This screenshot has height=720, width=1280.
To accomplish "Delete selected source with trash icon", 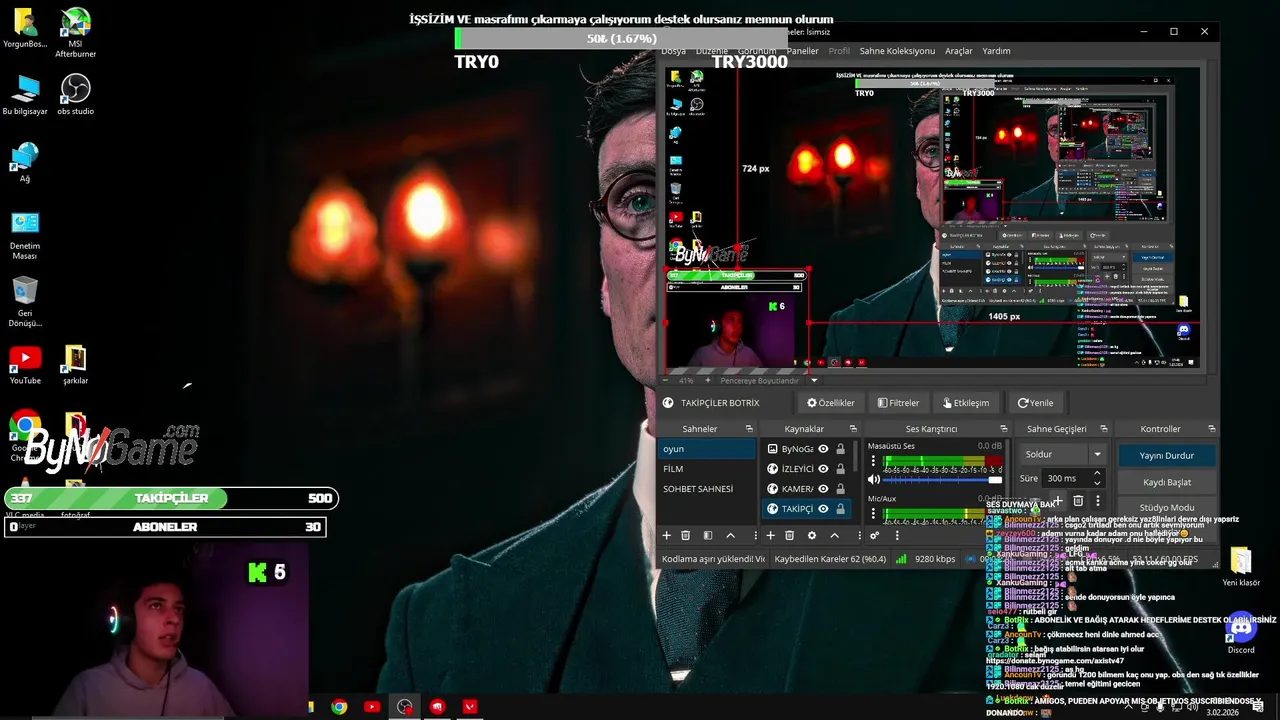I will [790, 536].
